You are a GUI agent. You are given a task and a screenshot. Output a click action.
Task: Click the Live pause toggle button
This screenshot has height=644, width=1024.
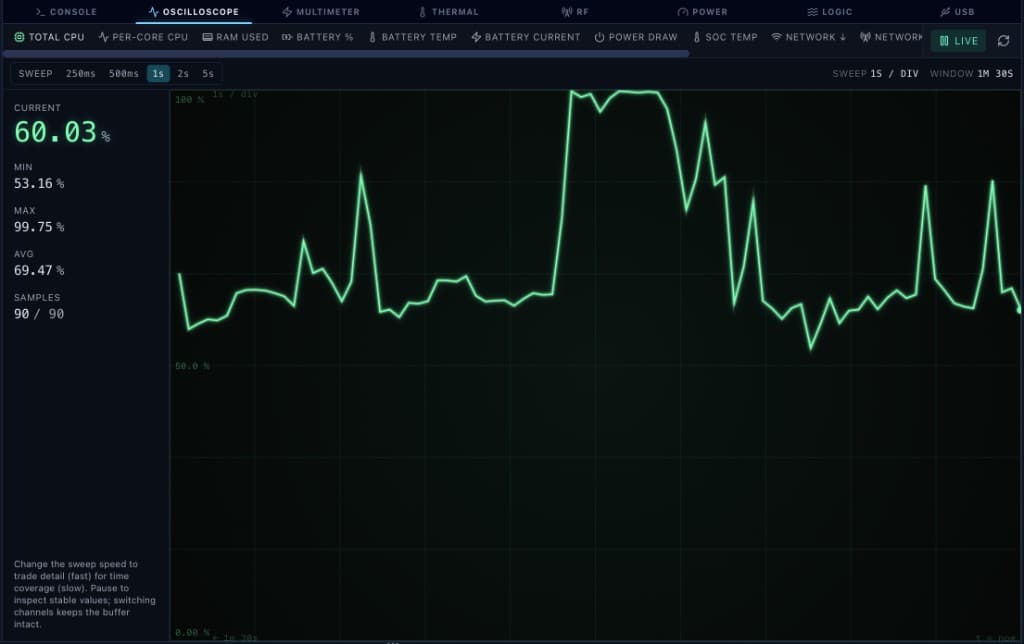pos(958,40)
